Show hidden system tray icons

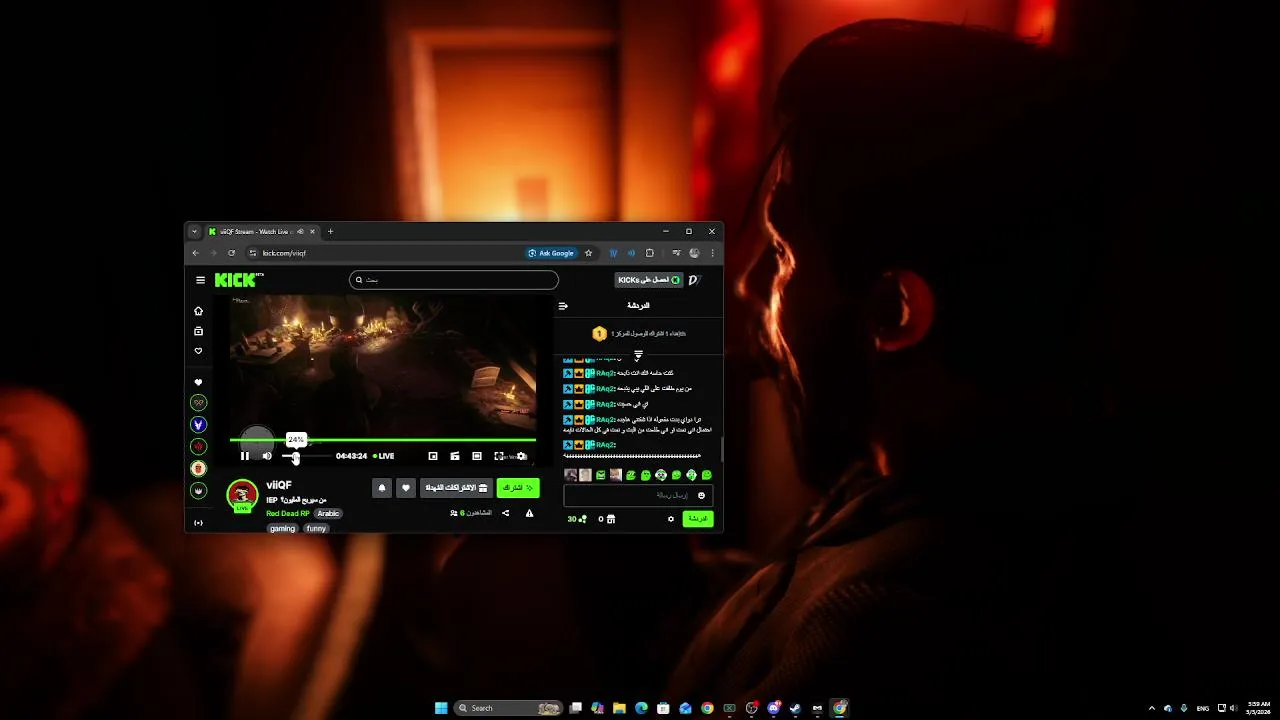pos(1151,708)
